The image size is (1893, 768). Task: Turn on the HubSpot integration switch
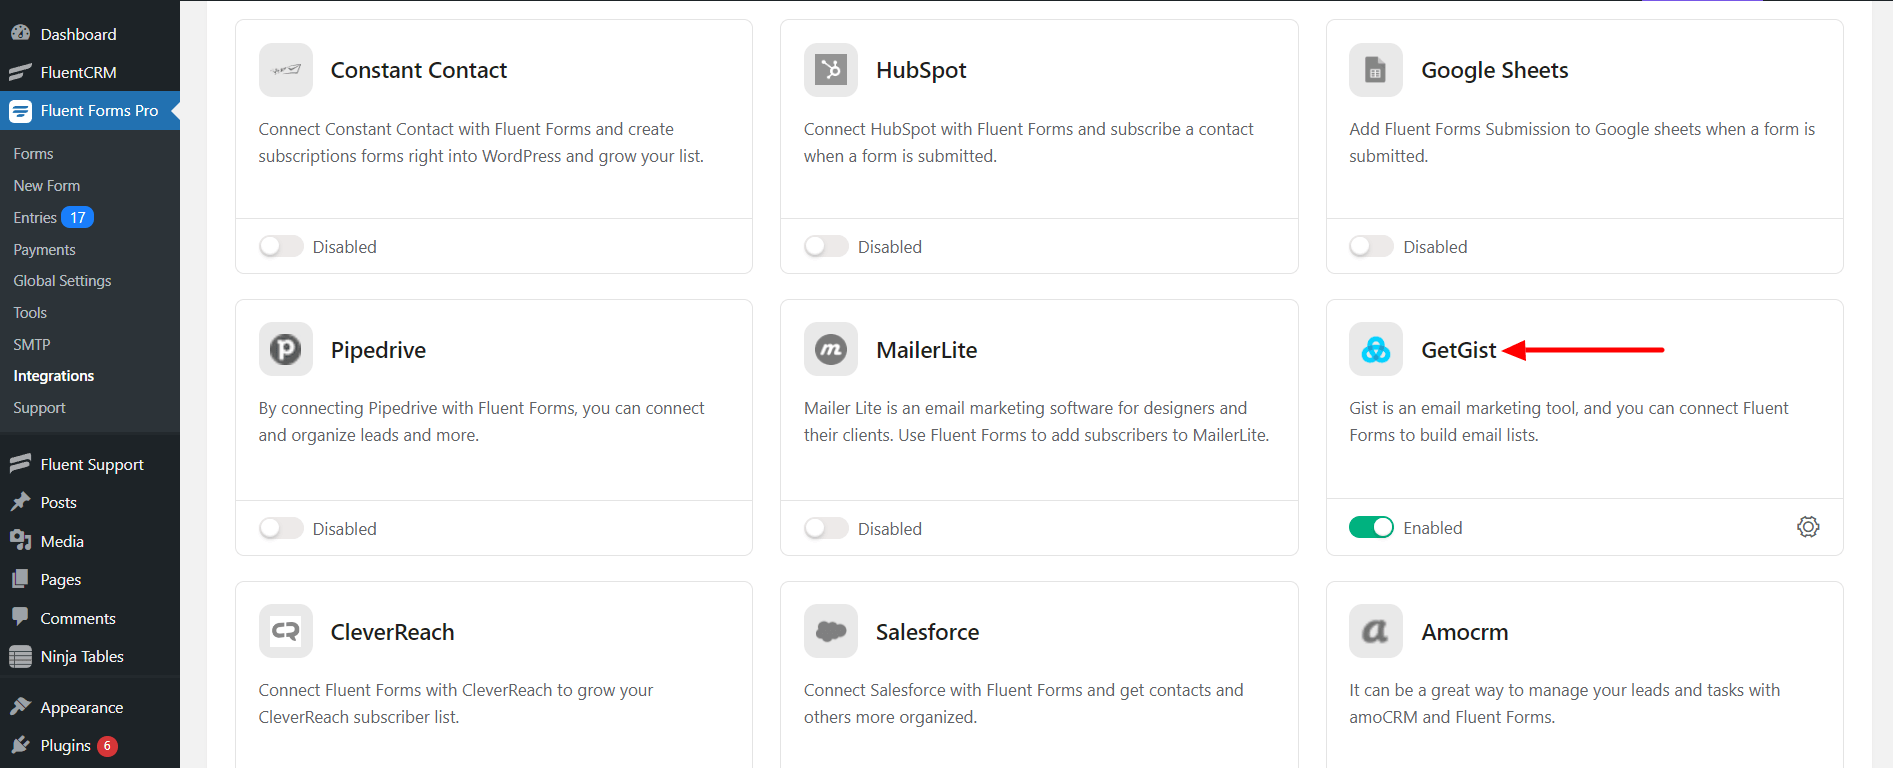coord(826,246)
